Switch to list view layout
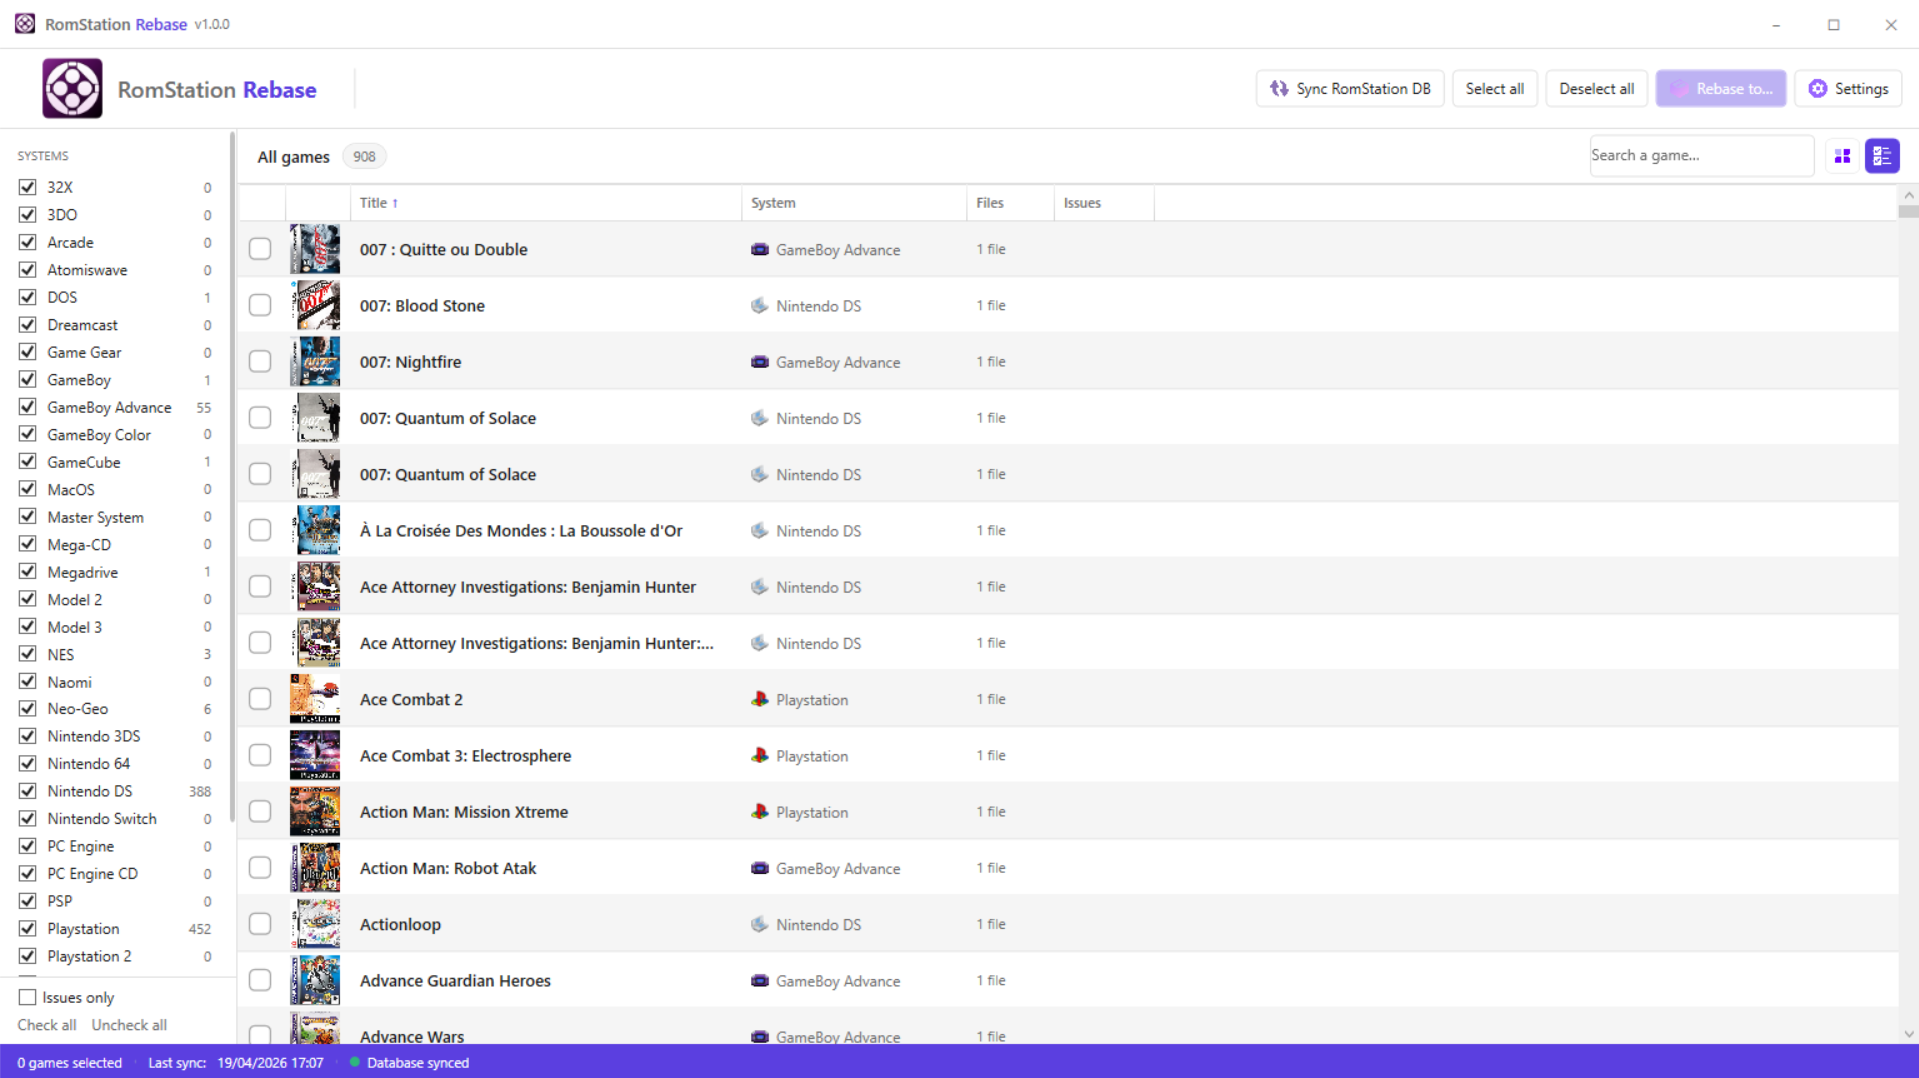1919x1078 pixels. (1882, 156)
